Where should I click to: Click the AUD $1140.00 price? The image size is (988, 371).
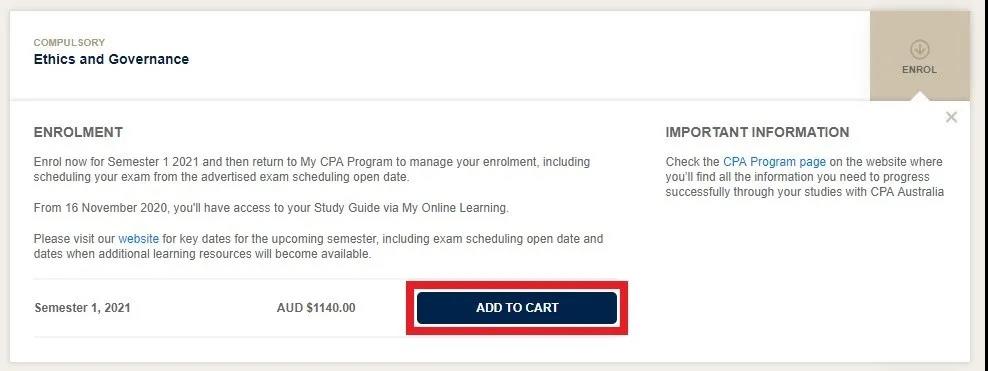[316, 308]
